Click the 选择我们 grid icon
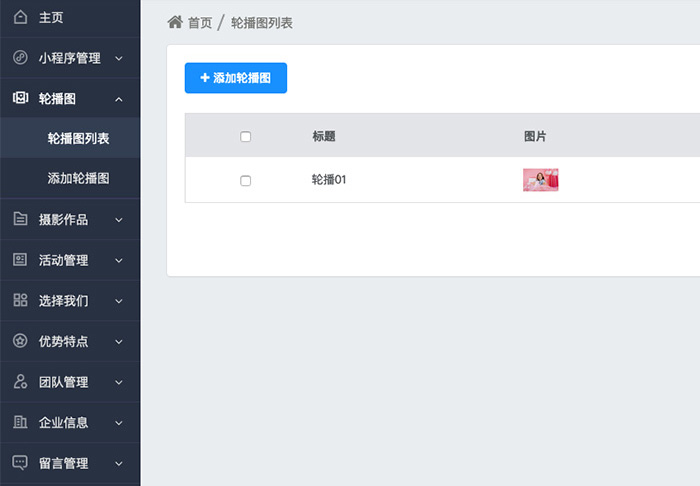Image resolution: width=700 pixels, height=486 pixels. 20,300
